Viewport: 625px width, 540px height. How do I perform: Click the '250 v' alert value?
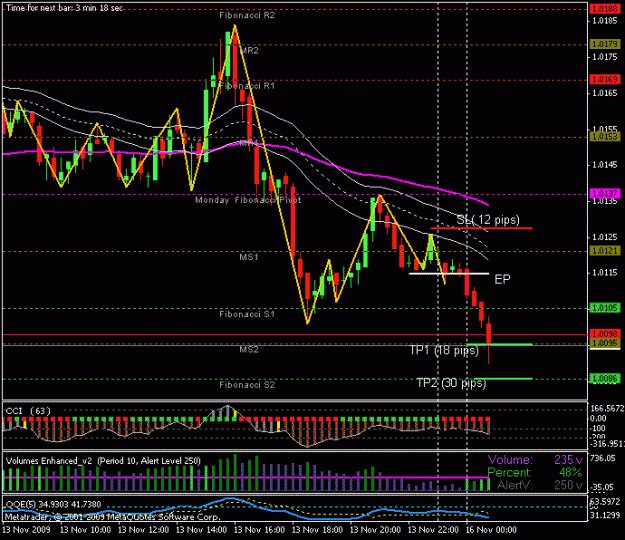pos(568,485)
